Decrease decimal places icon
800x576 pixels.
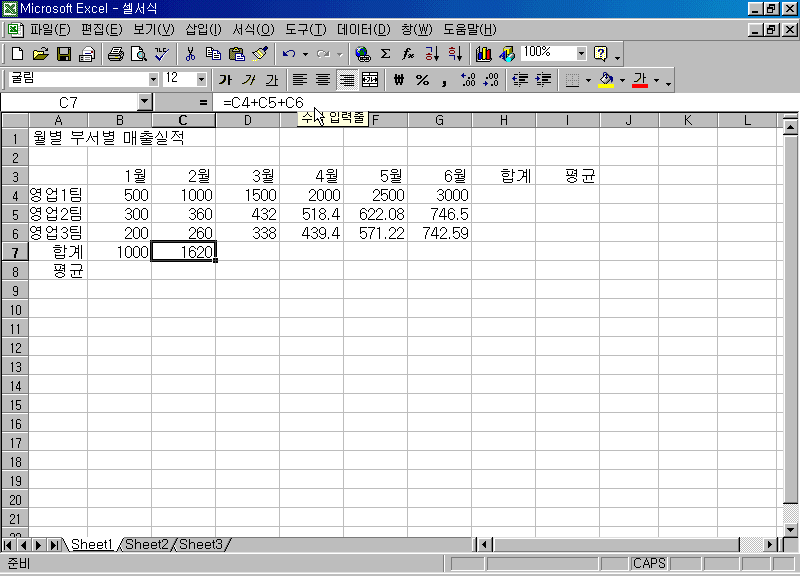[491, 80]
